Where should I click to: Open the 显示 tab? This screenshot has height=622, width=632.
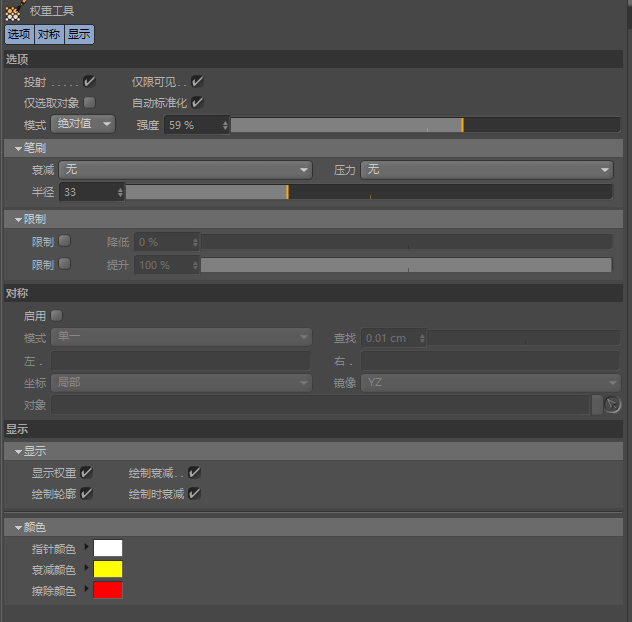79,34
